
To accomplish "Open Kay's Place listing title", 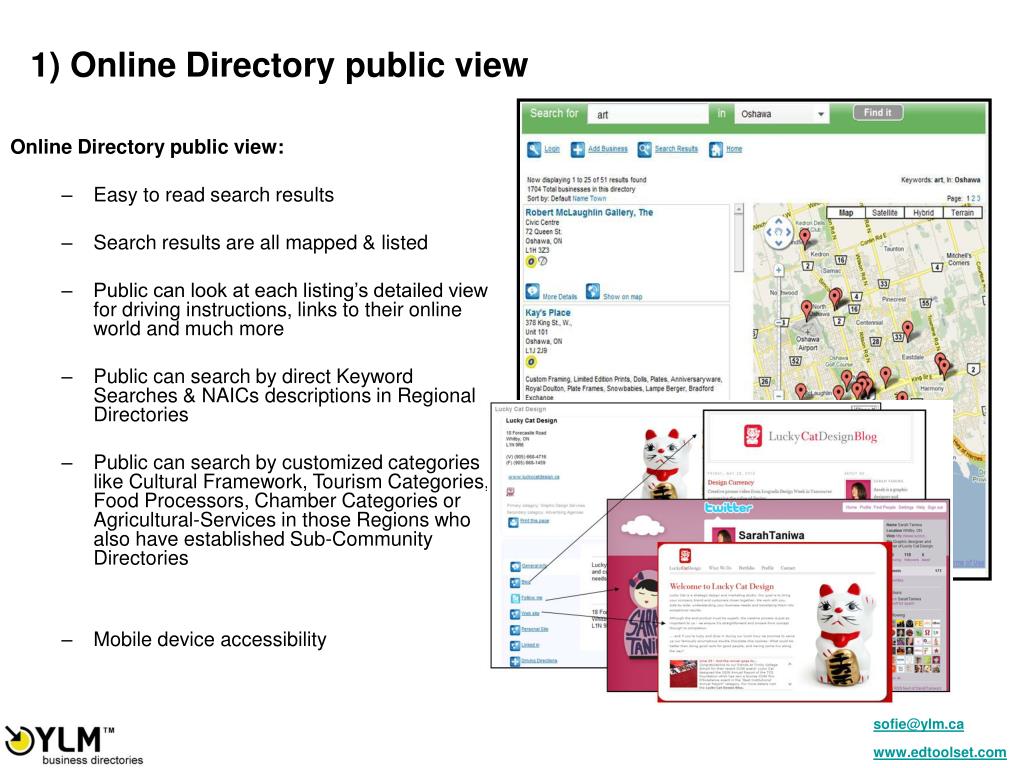I will [548, 313].
